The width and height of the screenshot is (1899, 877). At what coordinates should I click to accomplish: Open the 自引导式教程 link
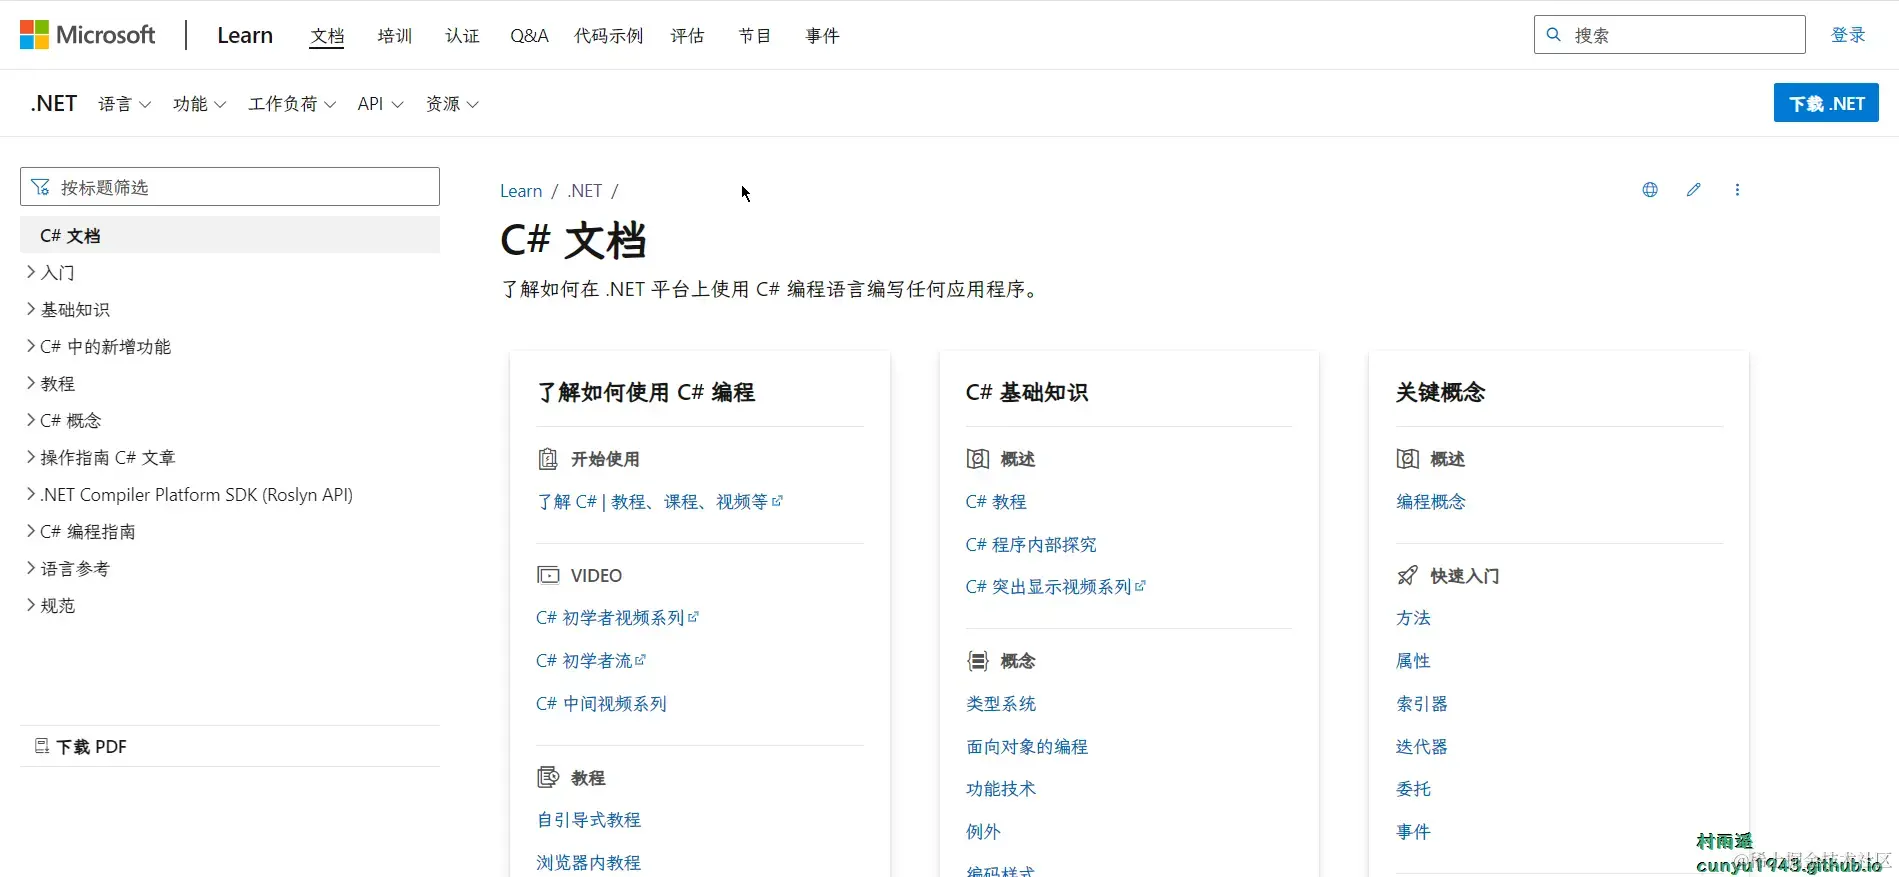coord(589,820)
